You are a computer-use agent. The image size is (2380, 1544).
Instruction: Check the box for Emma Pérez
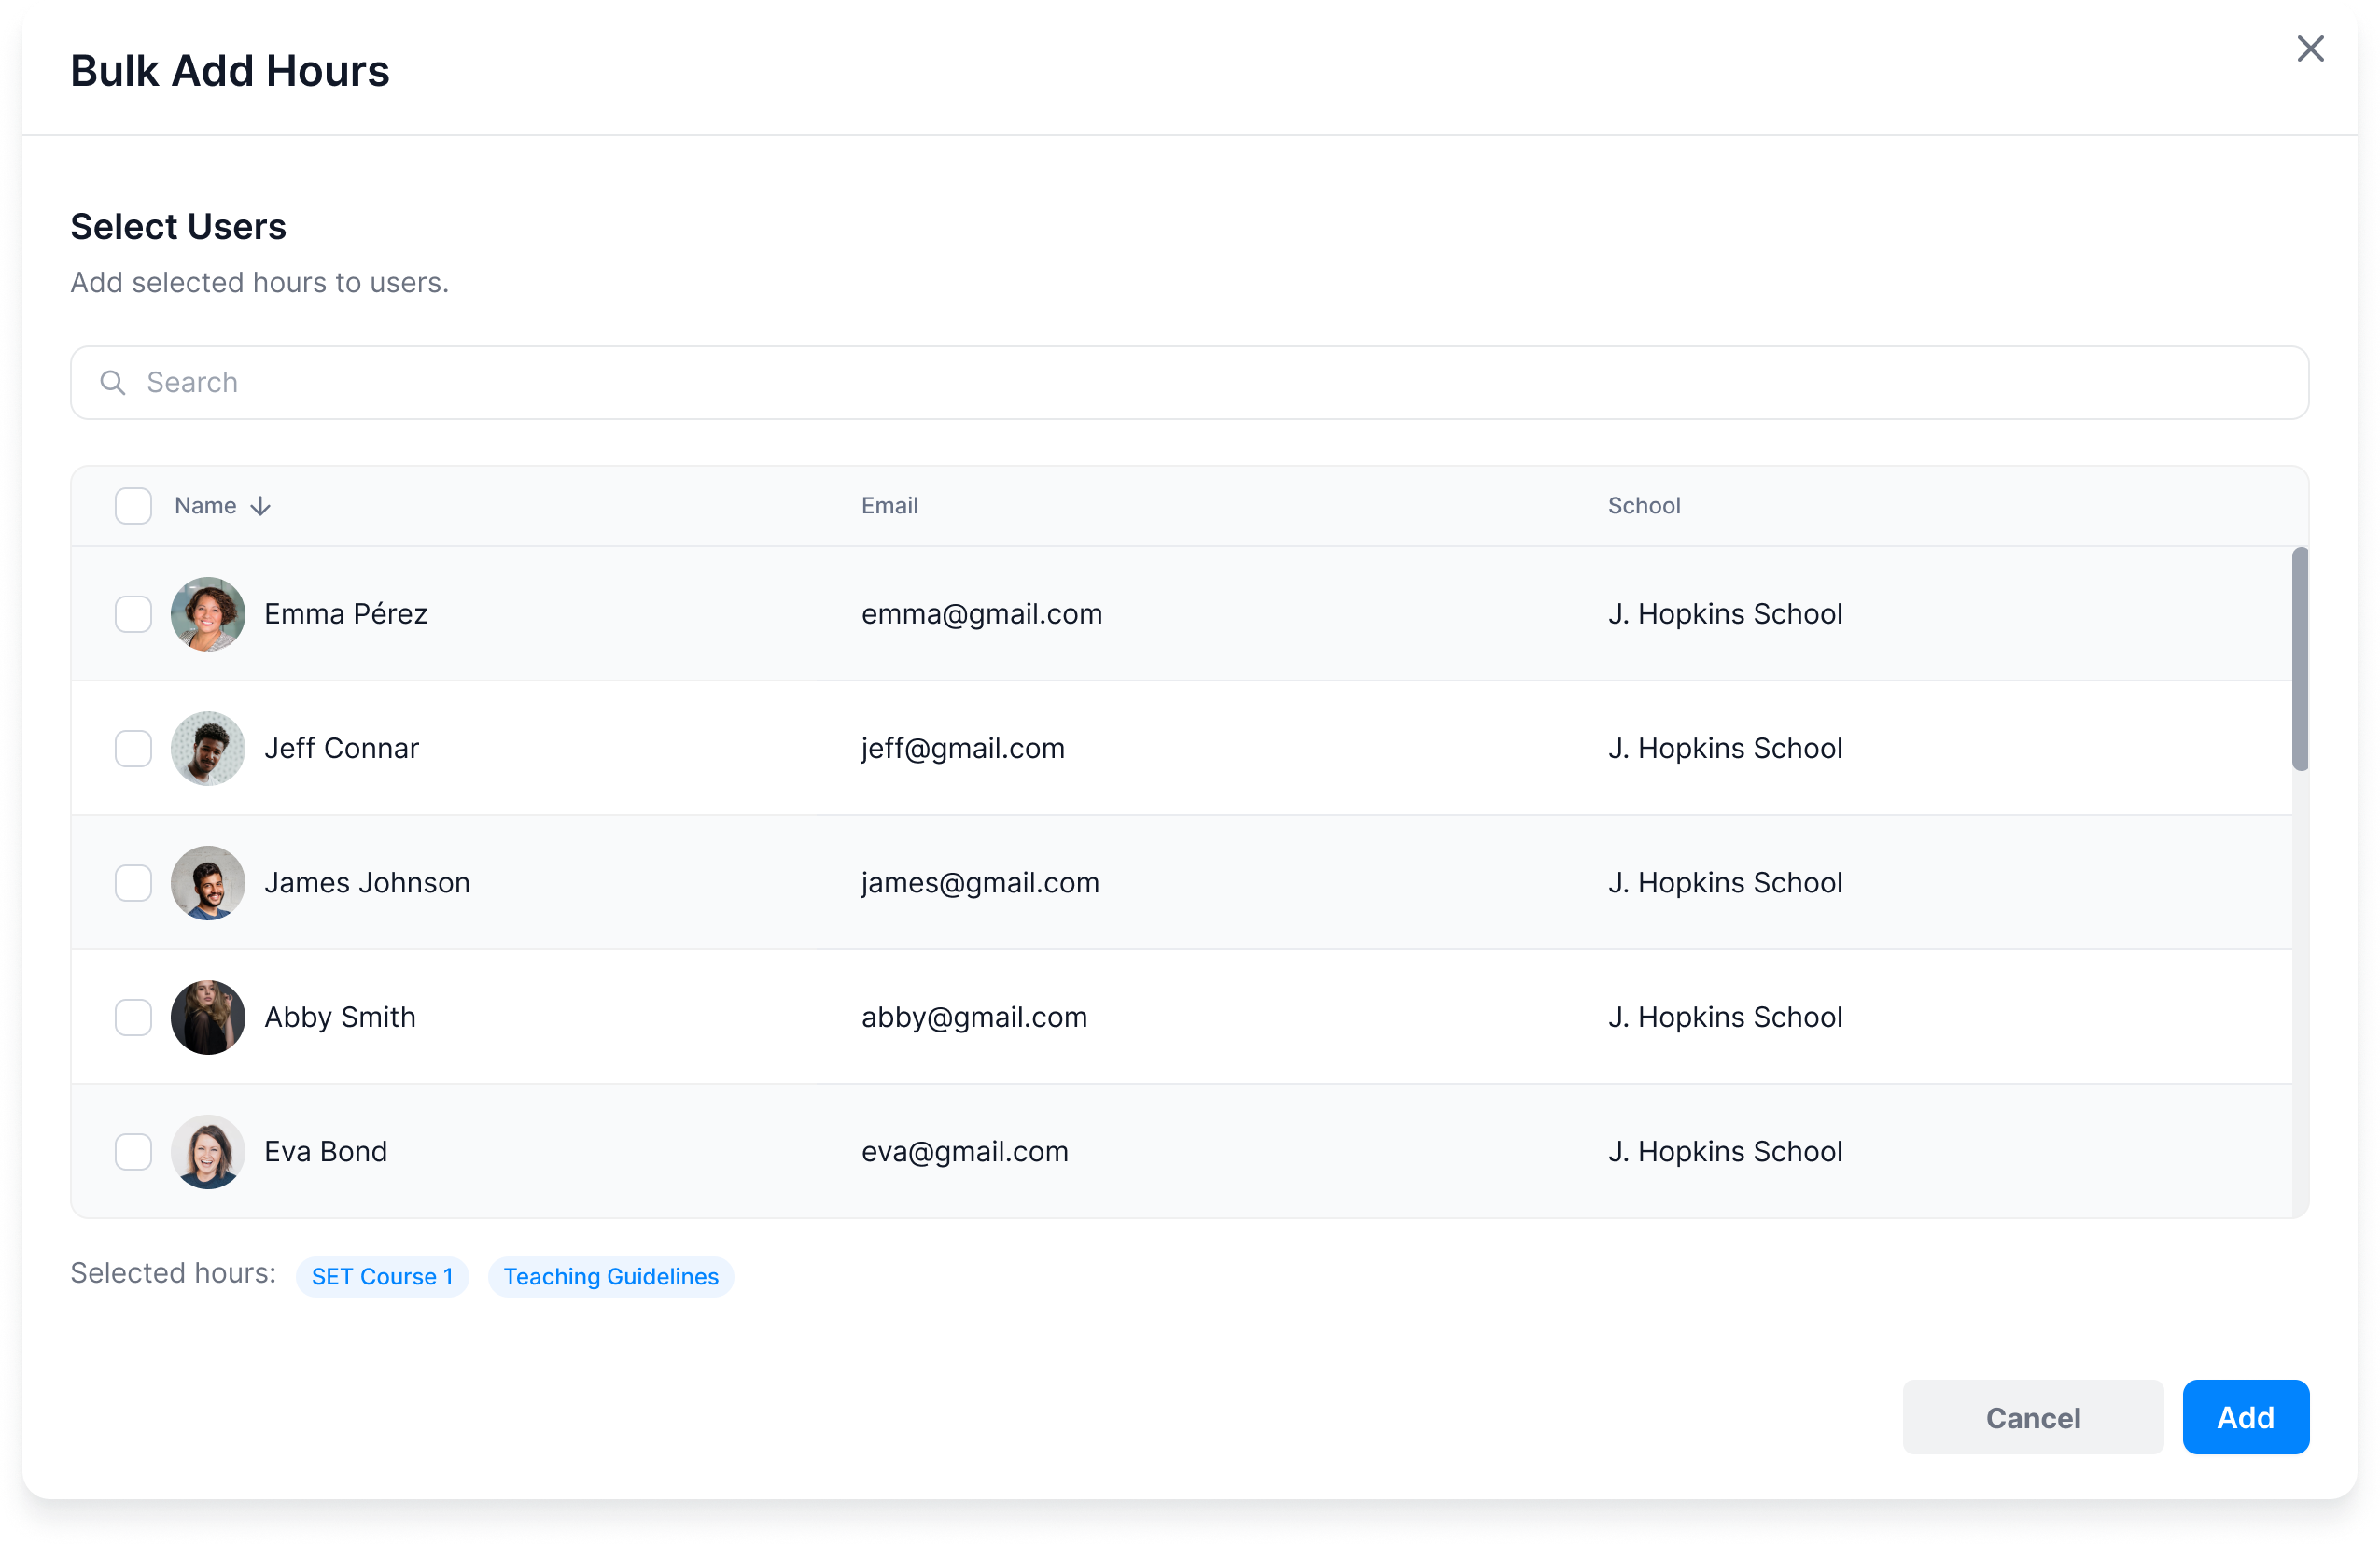click(x=133, y=614)
